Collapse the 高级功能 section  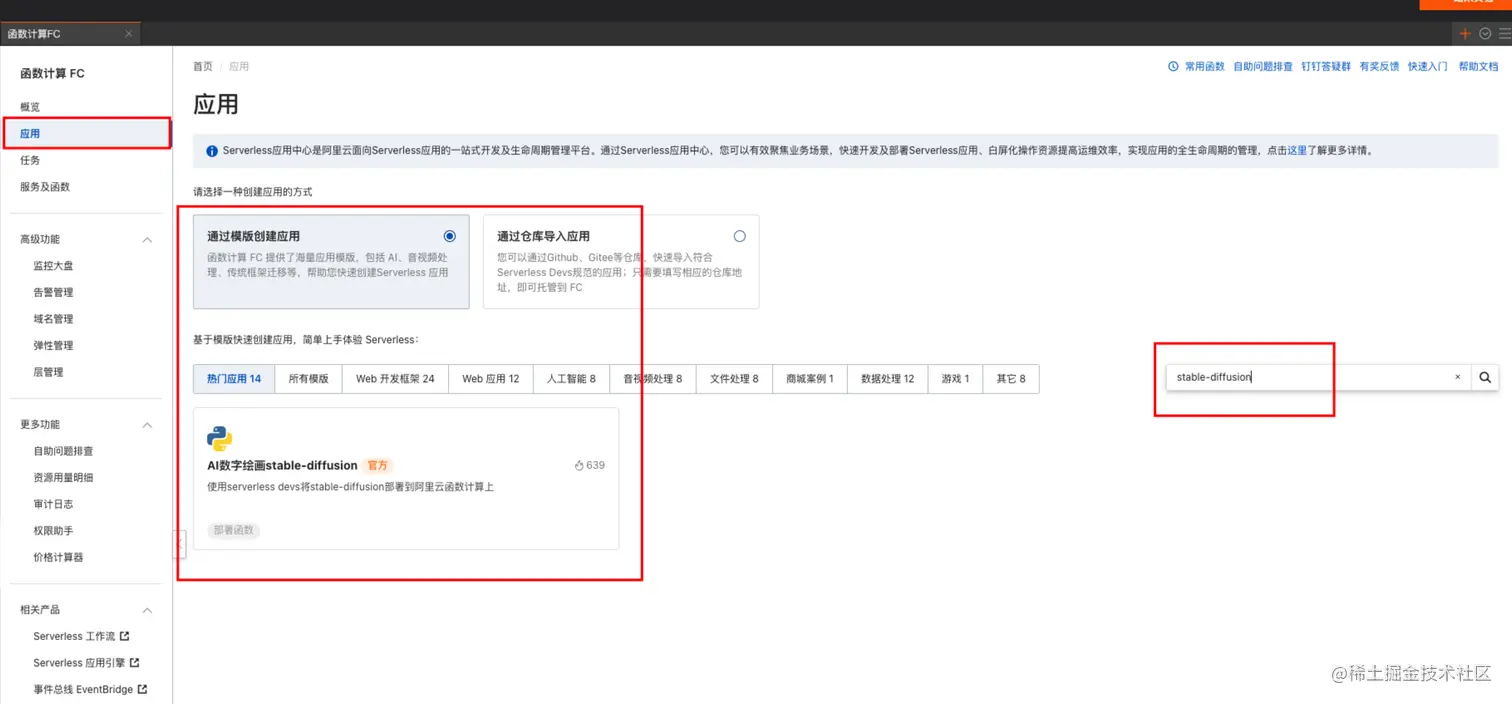[x=147, y=240]
